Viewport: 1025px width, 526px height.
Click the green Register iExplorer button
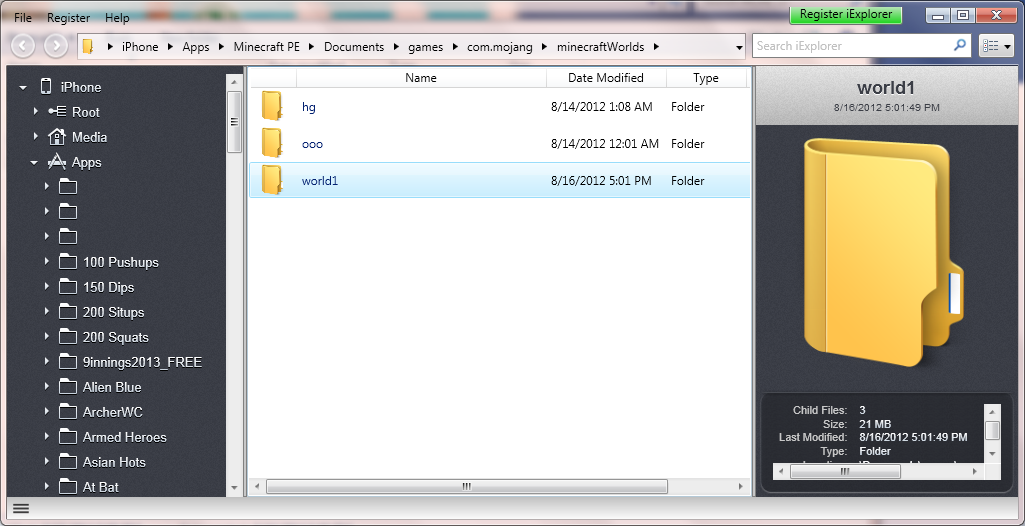pyautogui.click(x=845, y=14)
